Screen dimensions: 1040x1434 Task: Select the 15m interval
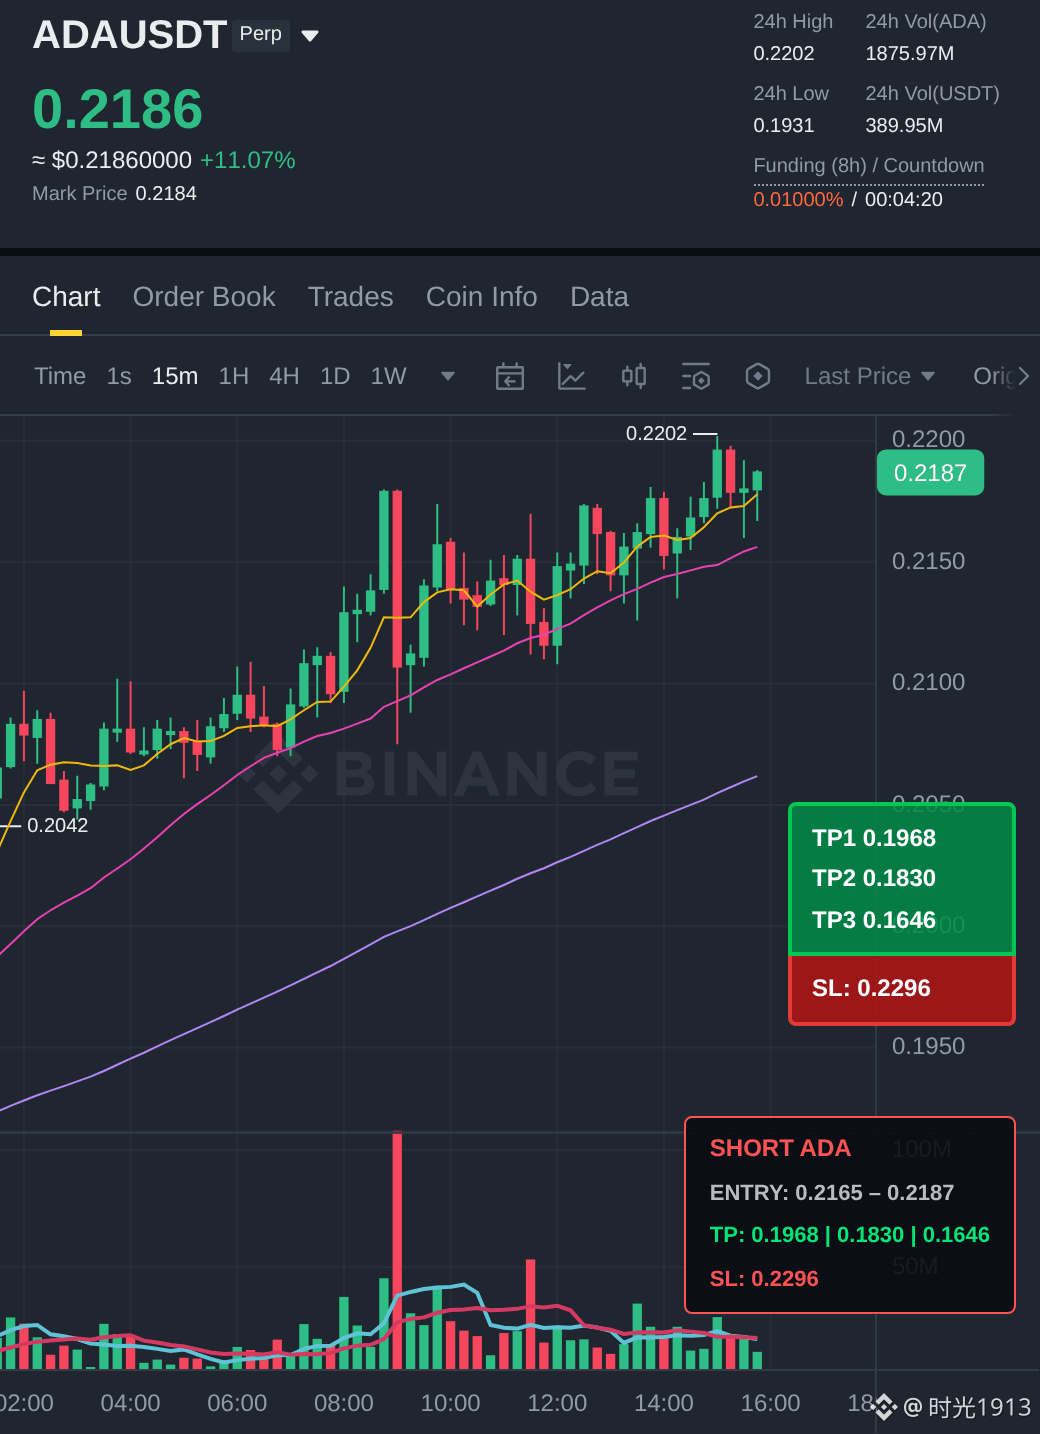click(175, 376)
